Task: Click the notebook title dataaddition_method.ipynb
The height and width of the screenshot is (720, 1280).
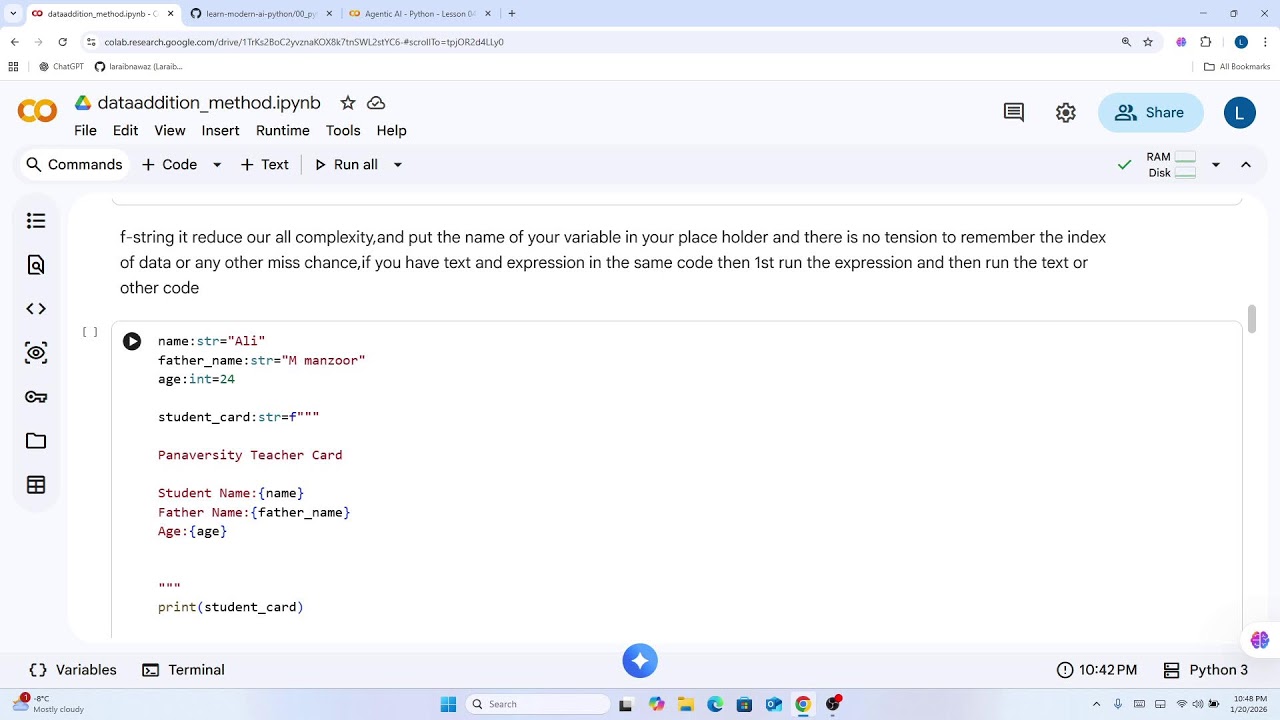Action: pos(209,103)
